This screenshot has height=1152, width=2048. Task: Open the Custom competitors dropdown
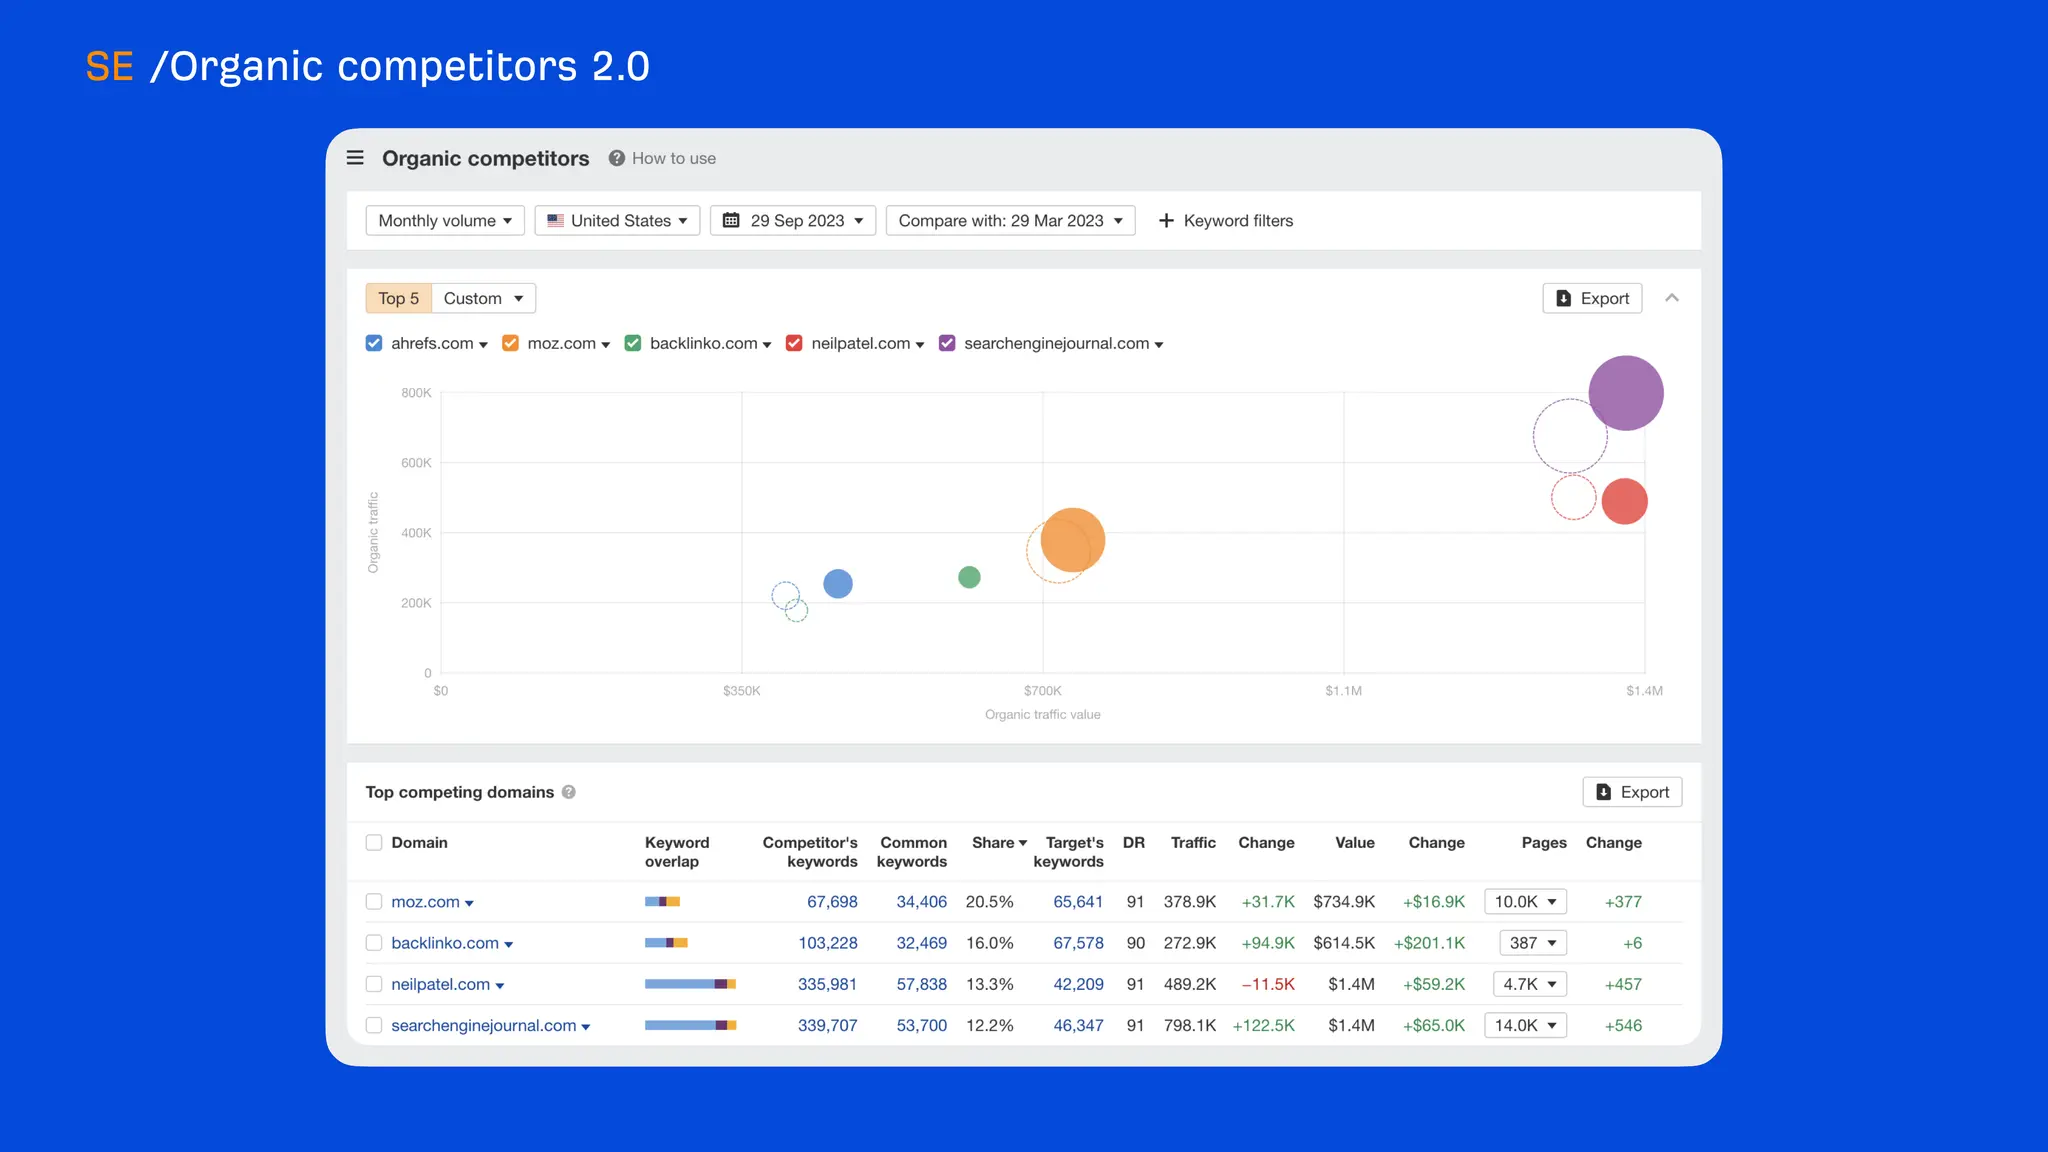pyautogui.click(x=484, y=298)
